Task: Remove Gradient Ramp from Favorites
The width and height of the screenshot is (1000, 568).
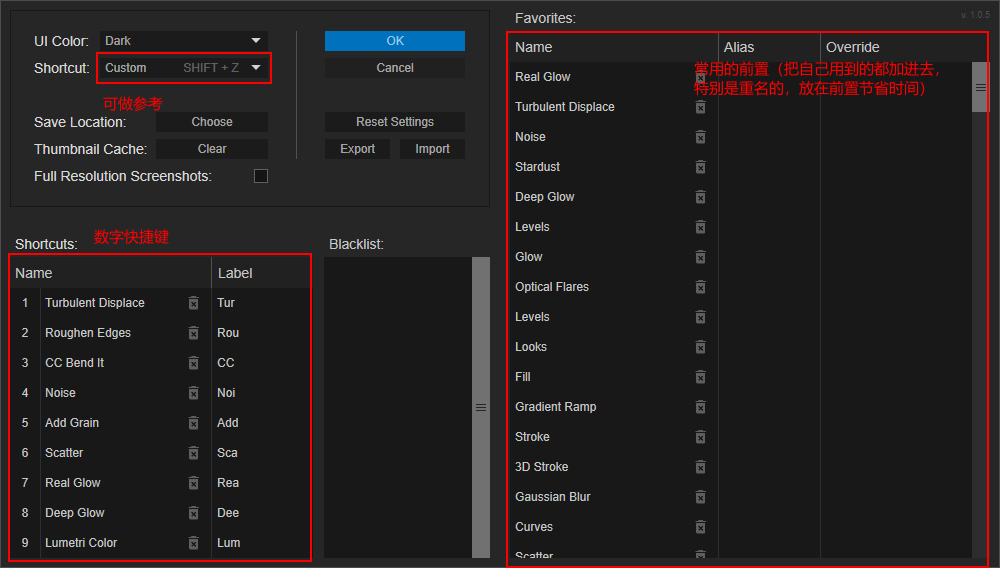Action: [x=700, y=407]
